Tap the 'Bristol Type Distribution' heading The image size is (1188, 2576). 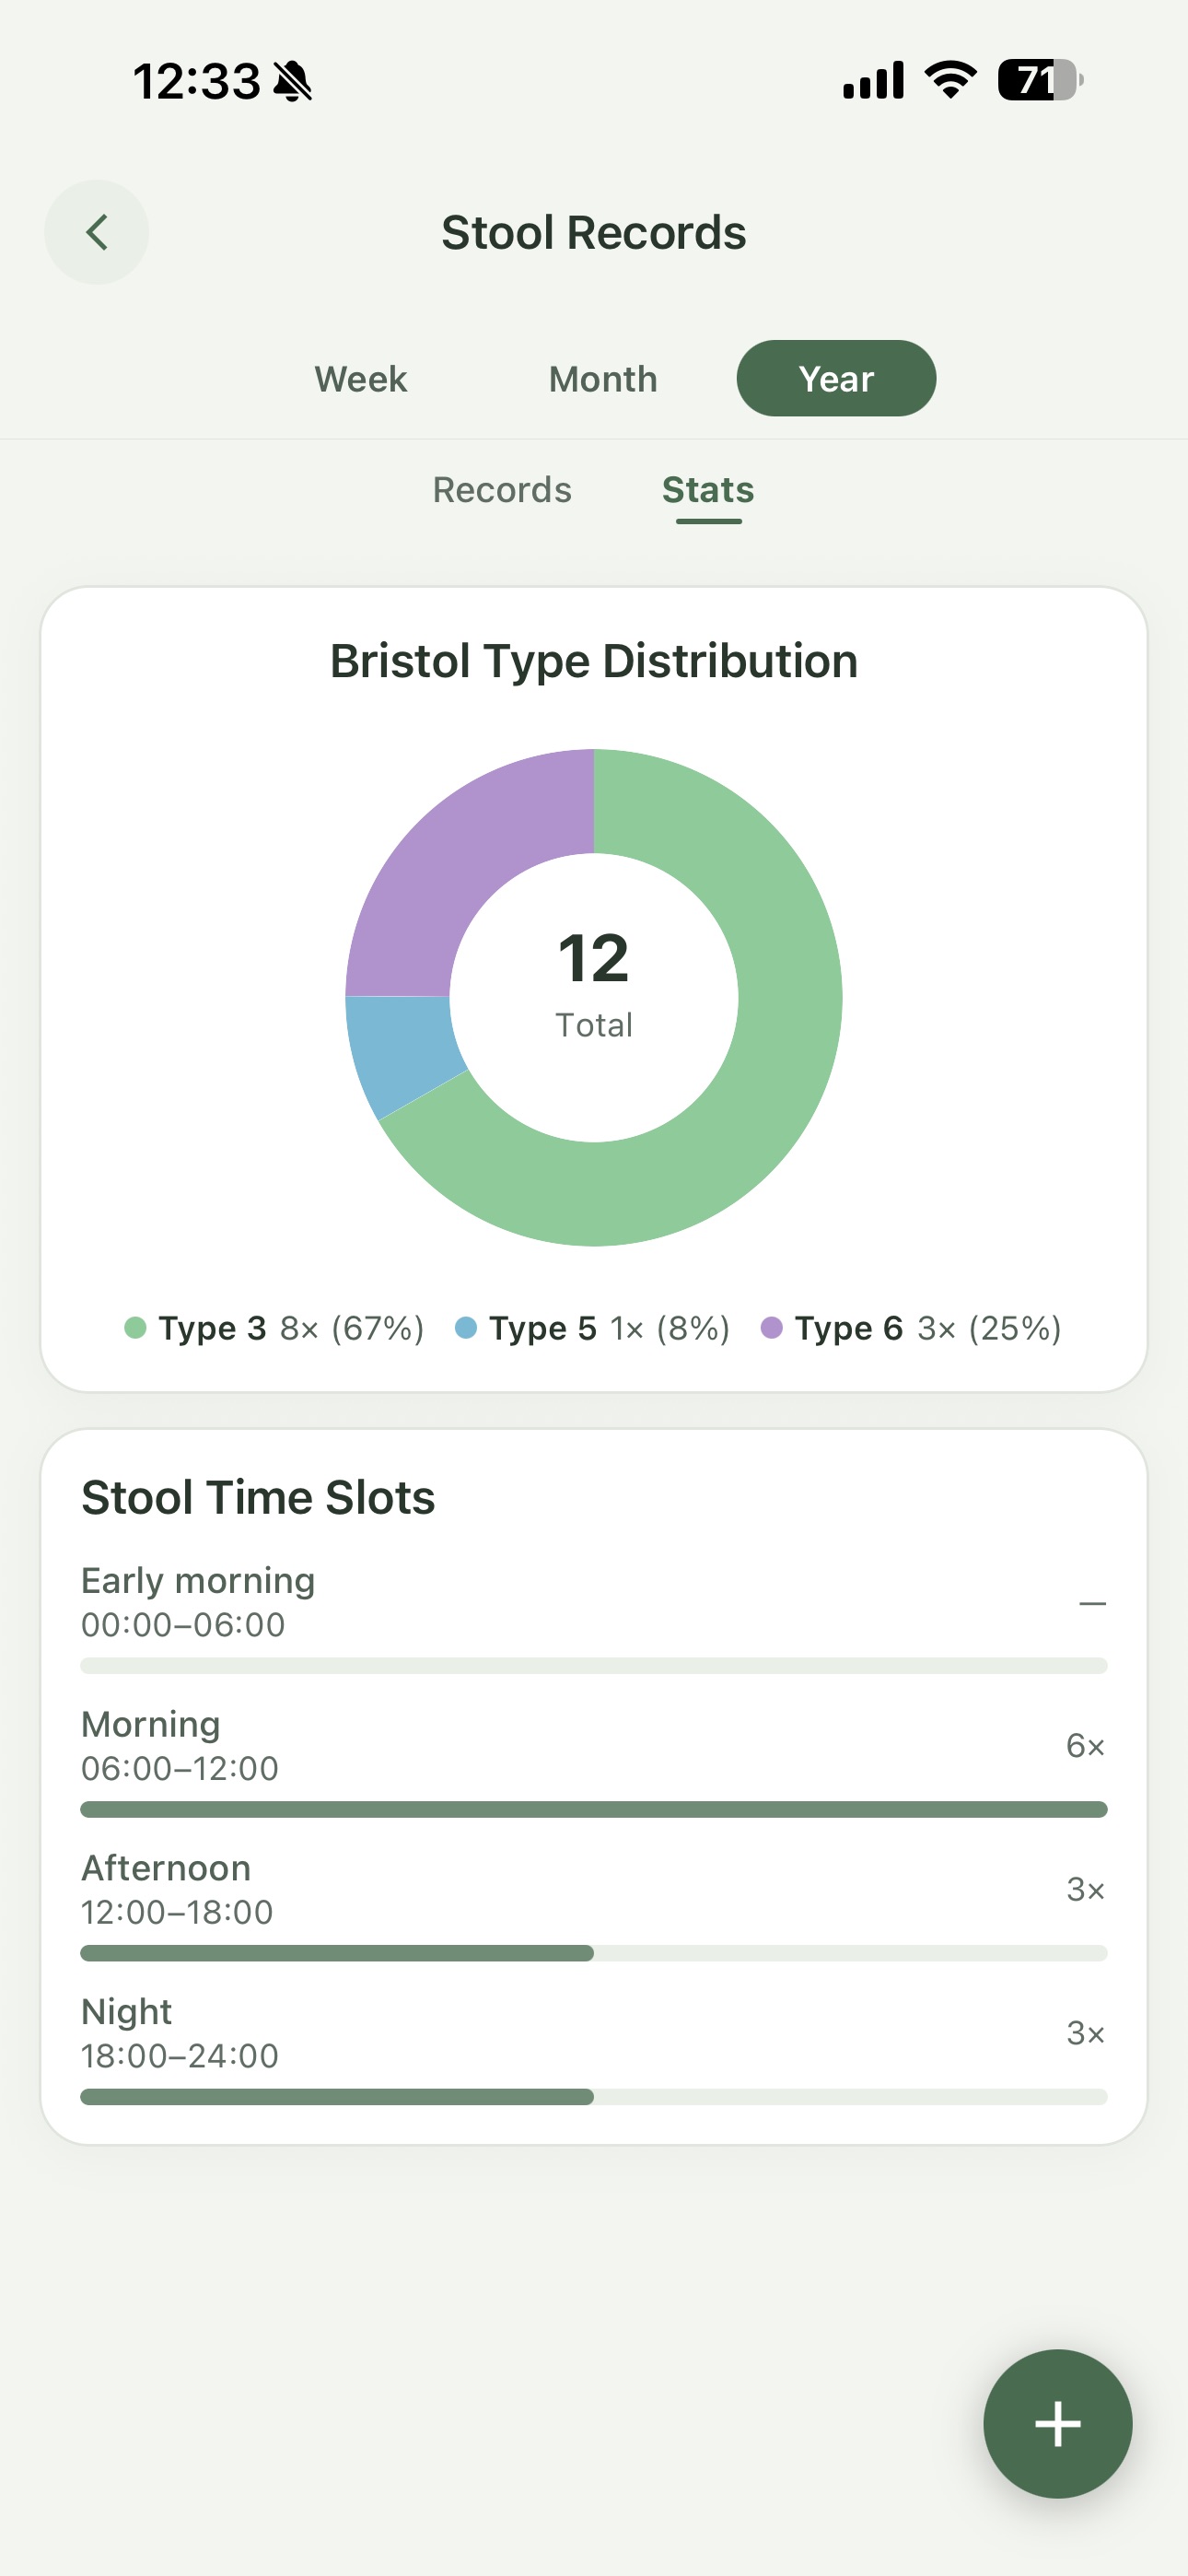[x=594, y=661]
